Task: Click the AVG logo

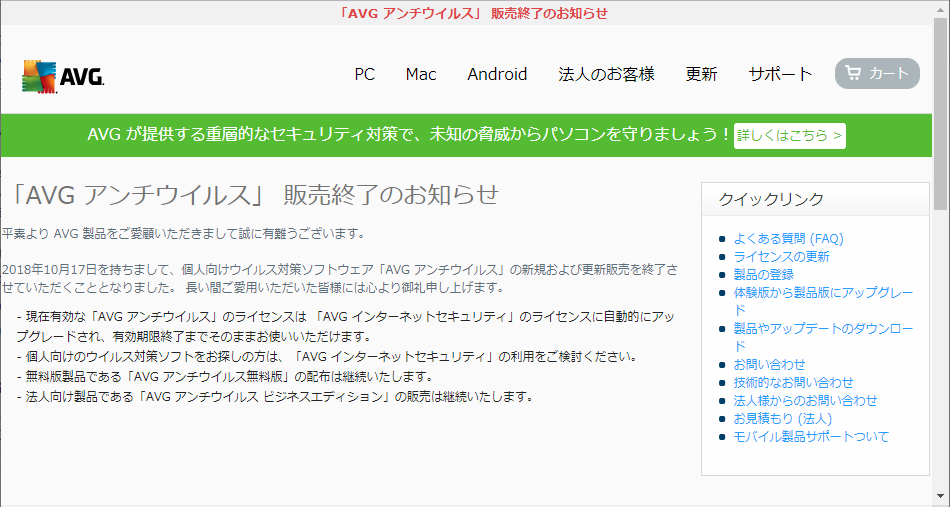Action: click(x=63, y=76)
